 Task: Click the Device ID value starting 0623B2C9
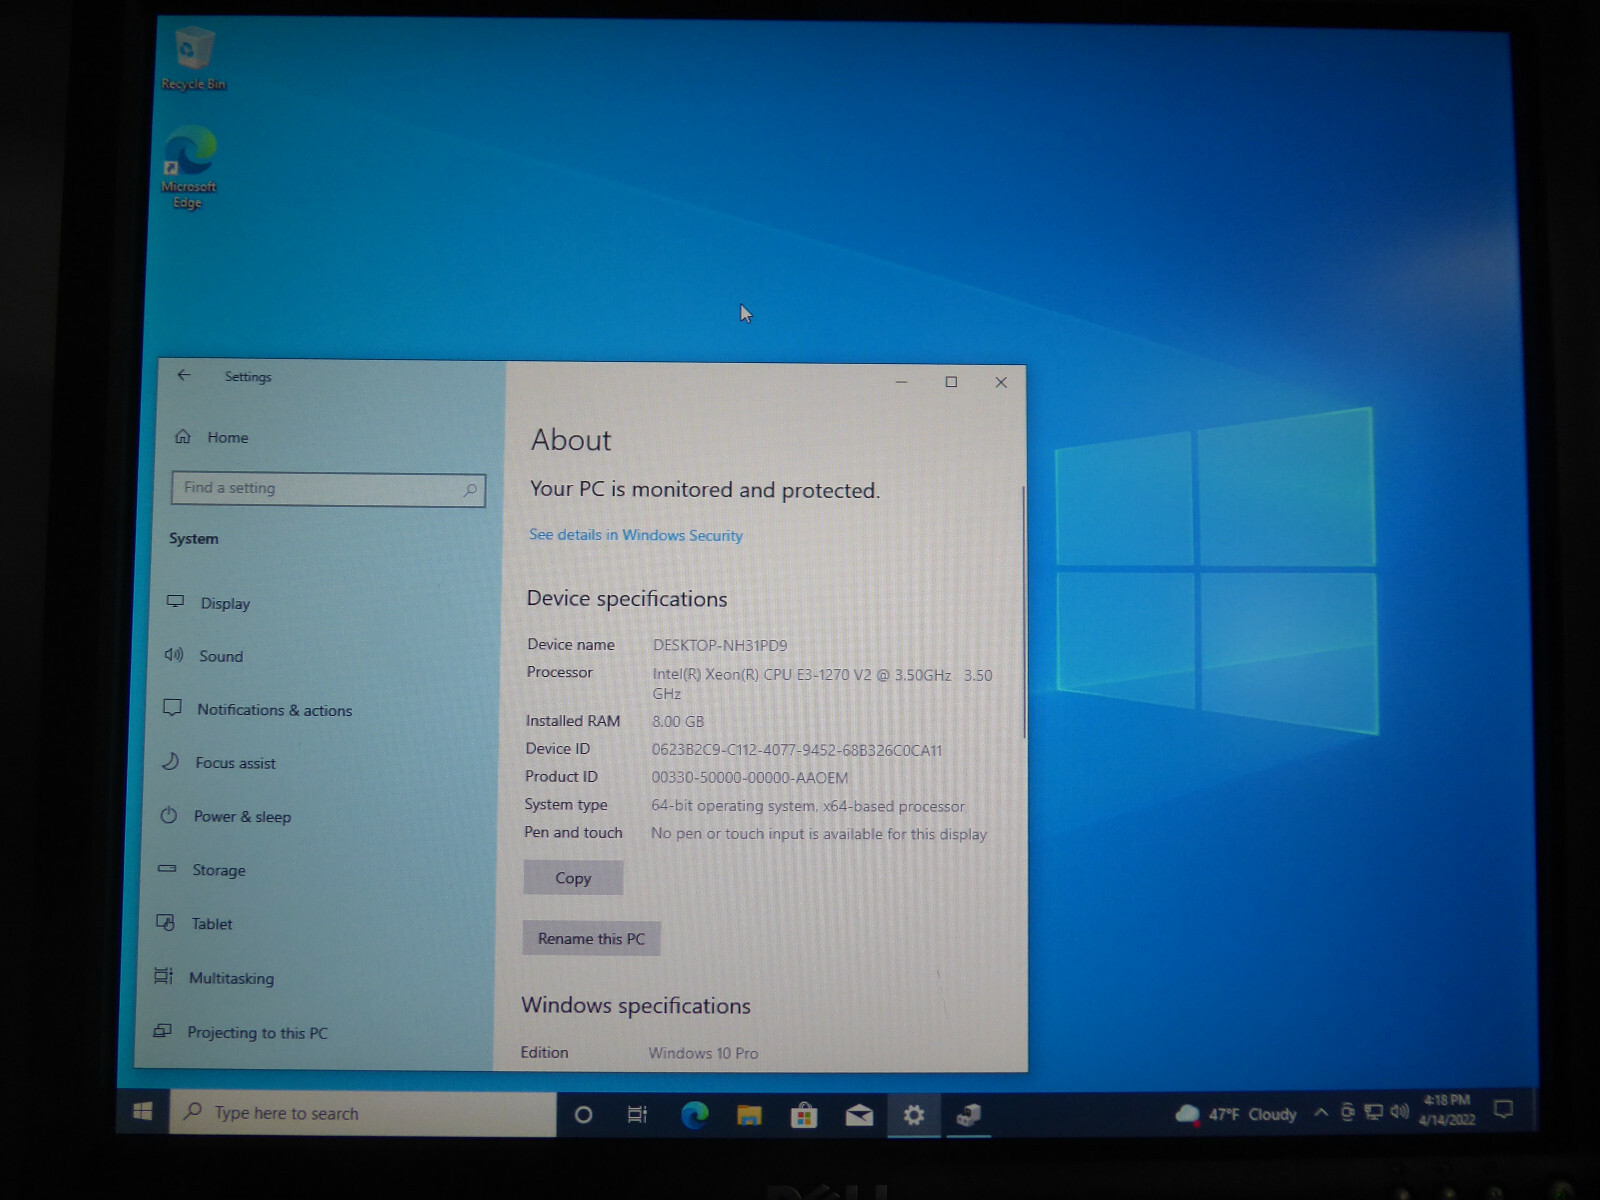point(797,750)
